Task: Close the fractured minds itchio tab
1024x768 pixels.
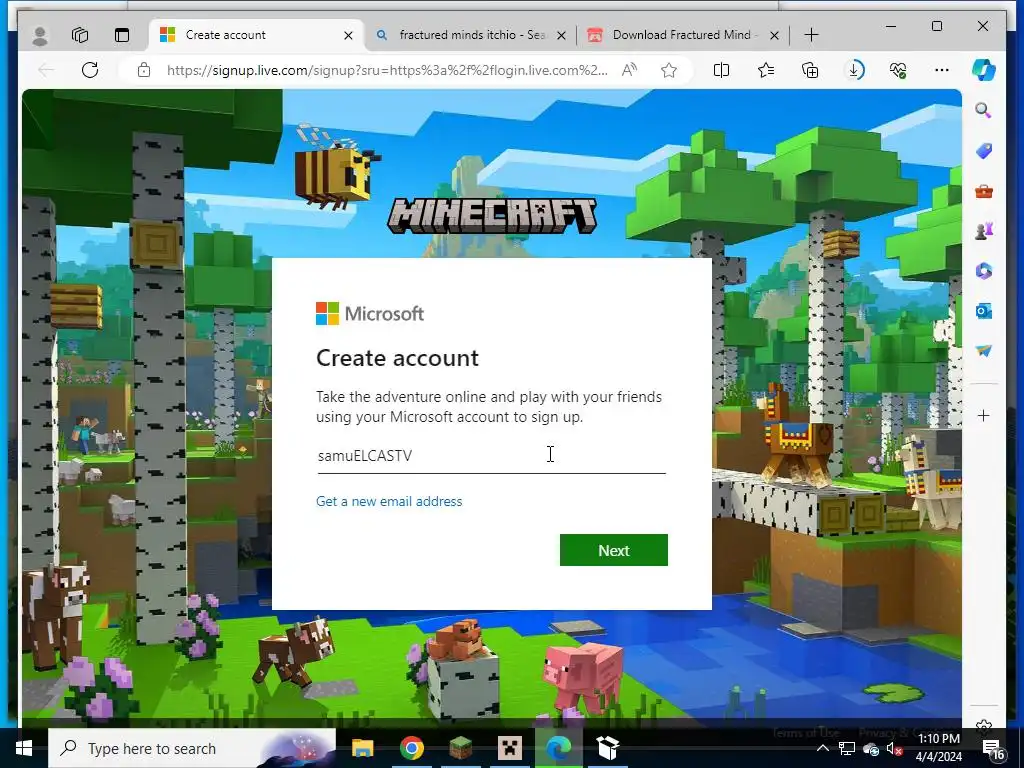Action: coord(561,35)
